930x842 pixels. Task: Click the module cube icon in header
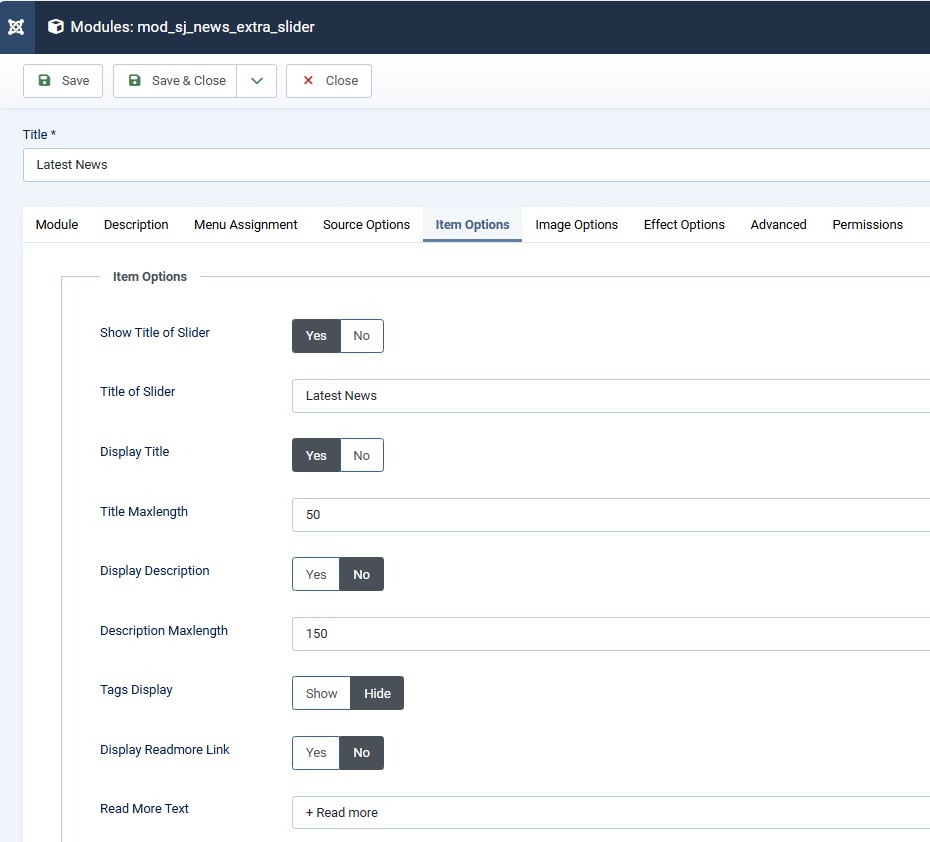[x=56, y=27]
